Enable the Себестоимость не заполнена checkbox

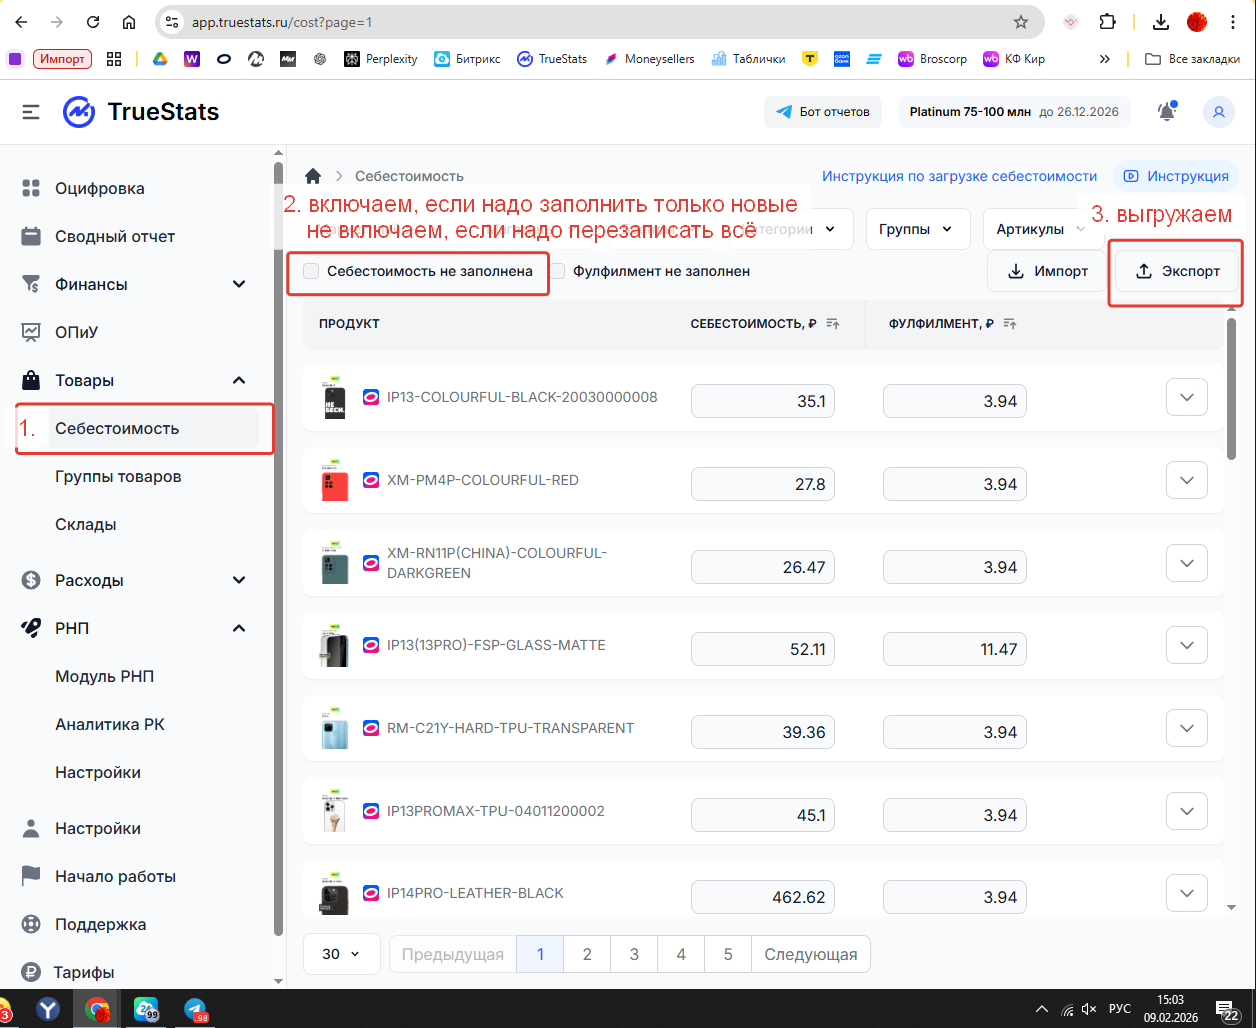(312, 271)
